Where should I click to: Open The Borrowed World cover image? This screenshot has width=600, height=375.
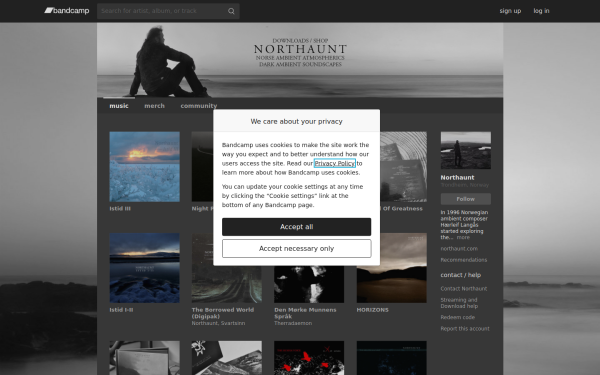pyautogui.click(x=227, y=284)
